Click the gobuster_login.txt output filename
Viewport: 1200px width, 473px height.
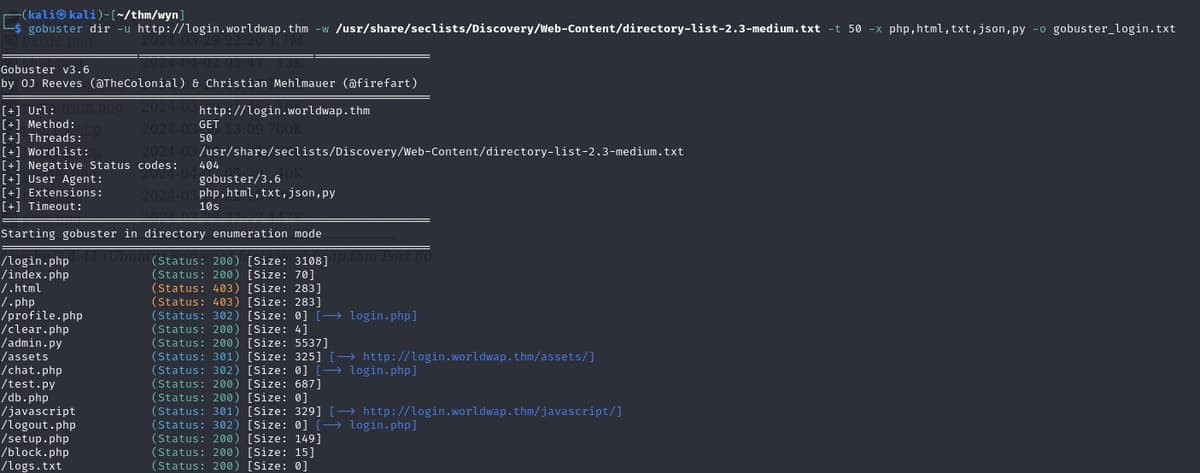click(x=1115, y=28)
